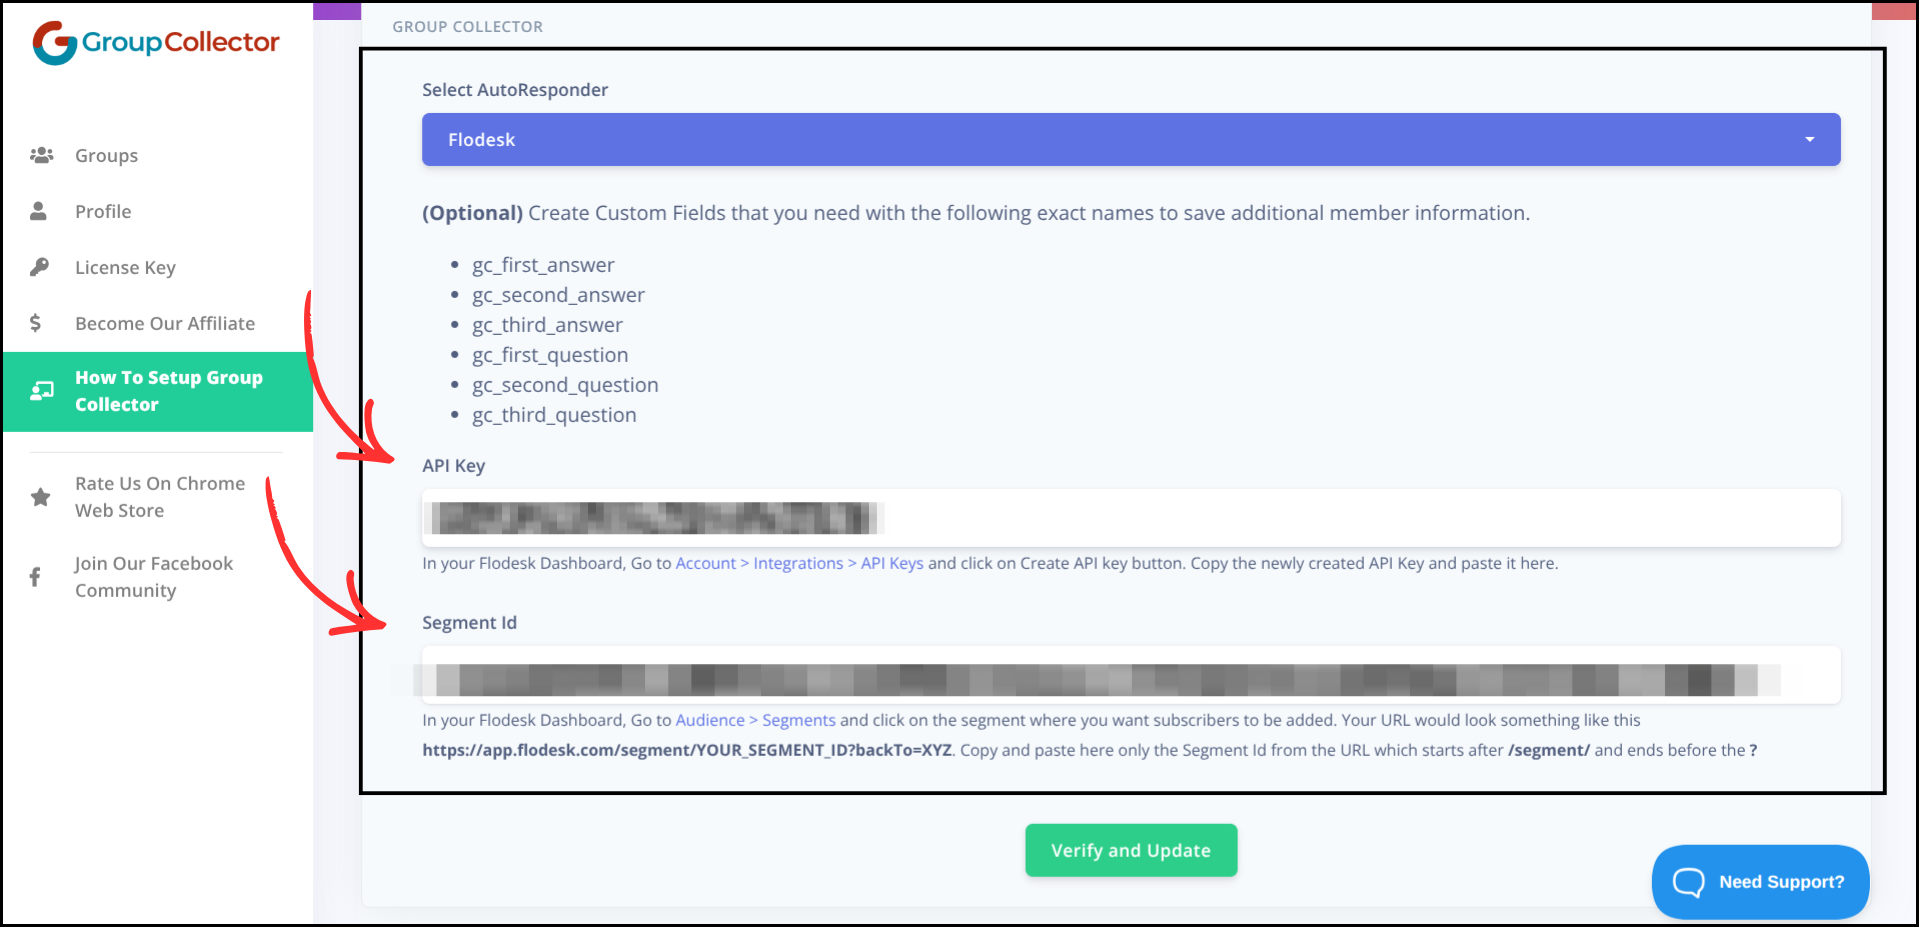
Task: Expand the Flodesk dropdown chevron
Action: (x=1808, y=139)
